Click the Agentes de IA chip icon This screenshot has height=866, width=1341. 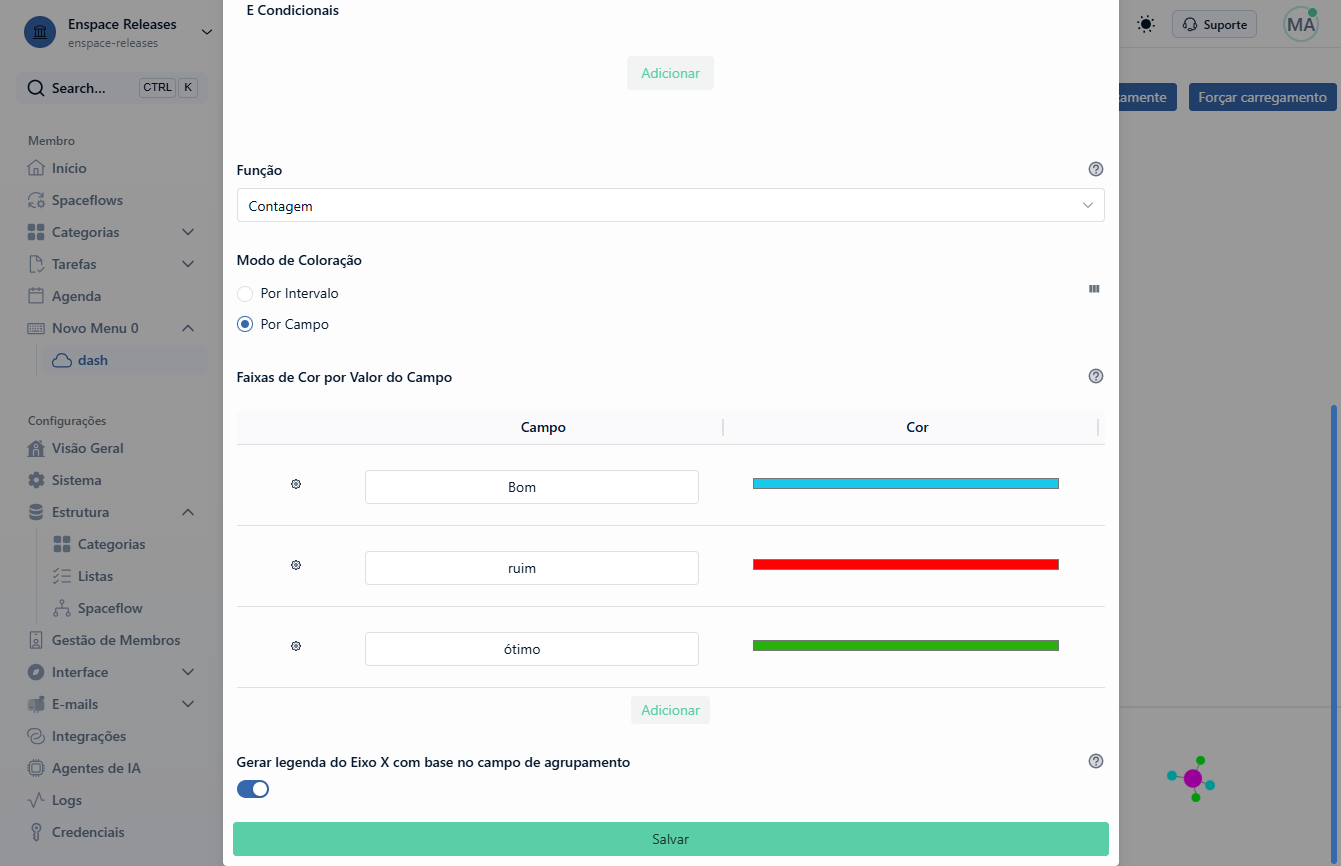point(36,768)
